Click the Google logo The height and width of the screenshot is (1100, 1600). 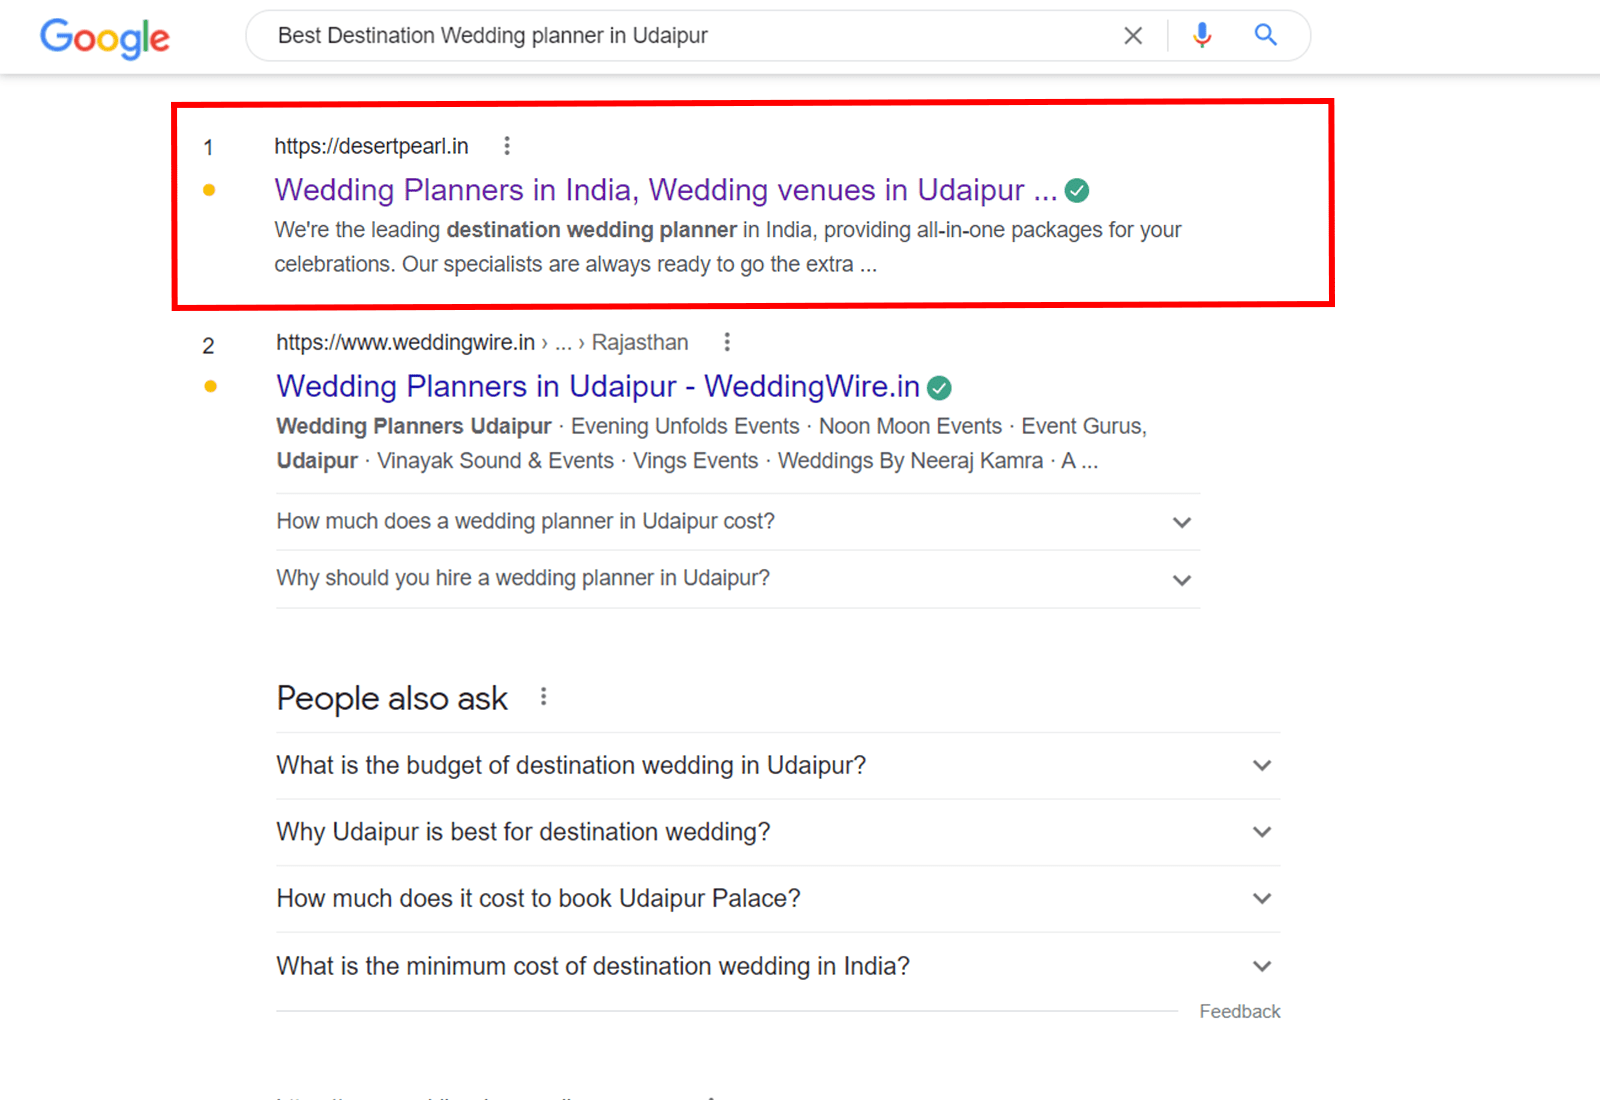(x=105, y=38)
